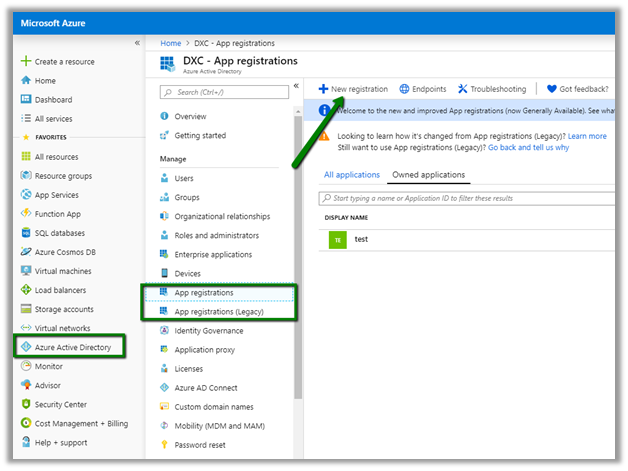Click the New registration plus icon
This screenshot has width=628, height=471.
324,89
